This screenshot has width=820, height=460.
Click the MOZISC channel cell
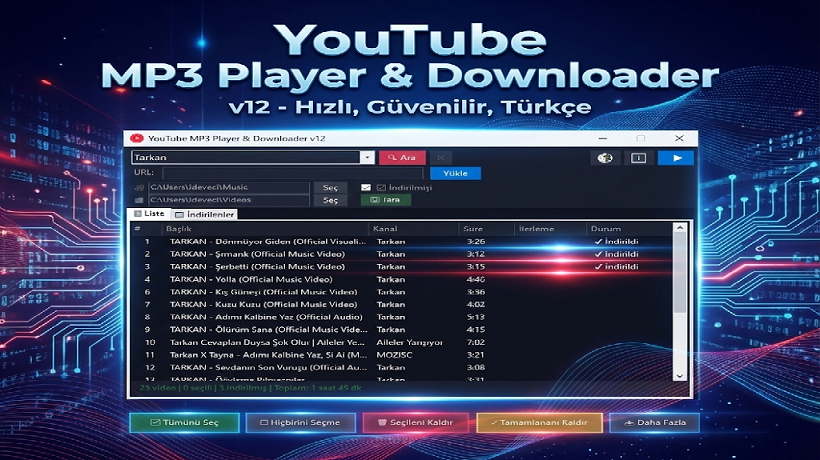[x=394, y=355]
